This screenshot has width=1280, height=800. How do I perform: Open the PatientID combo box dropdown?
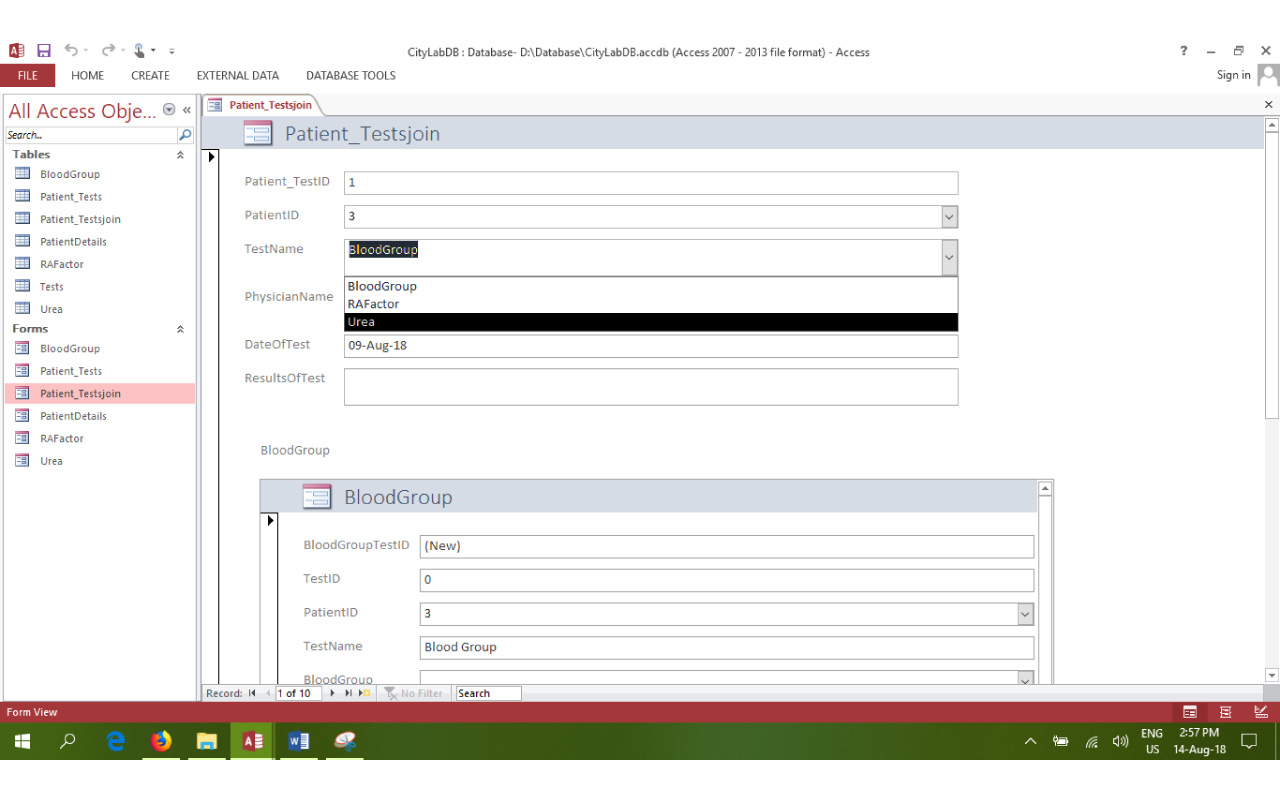tap(948, 216)
